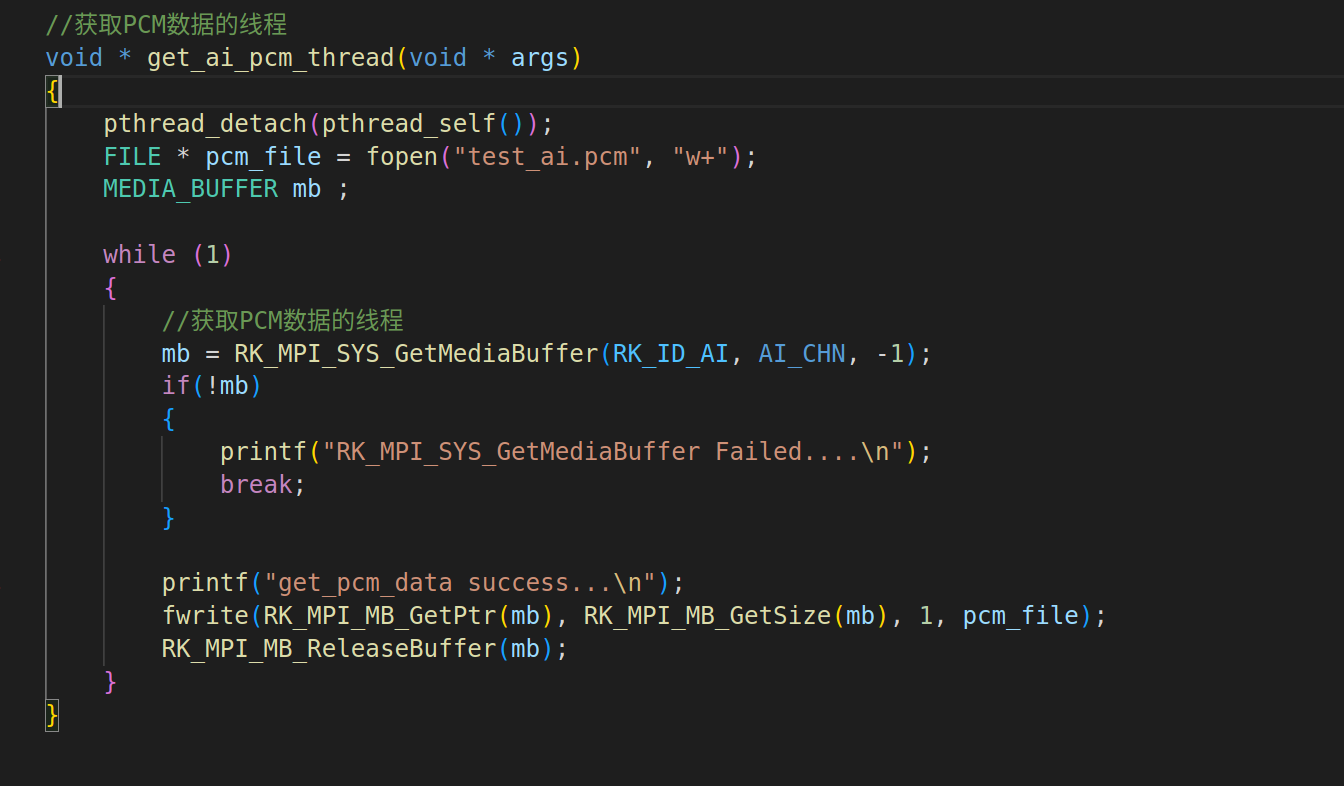Click the function name get_ai_pcm_thread
The image size is (1344, 786).
270,57
